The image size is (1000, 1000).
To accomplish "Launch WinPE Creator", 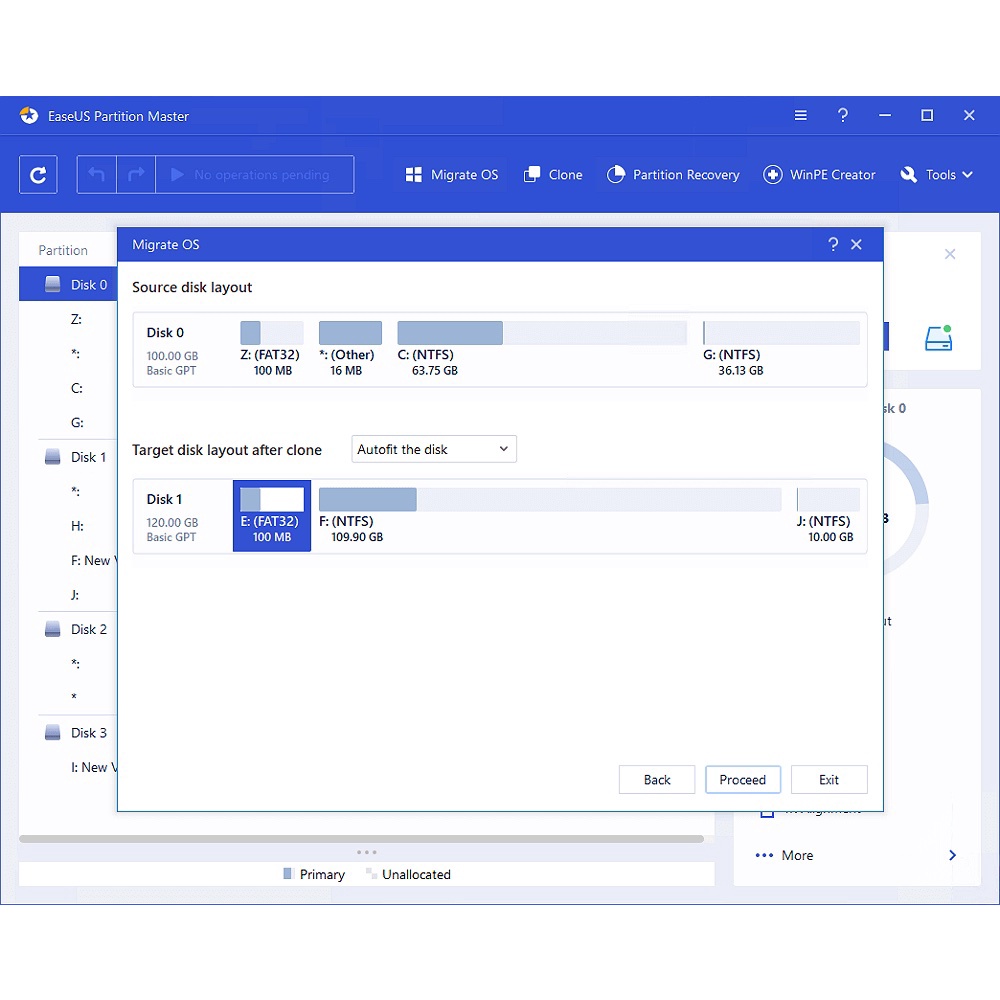I will click(819, 175).
